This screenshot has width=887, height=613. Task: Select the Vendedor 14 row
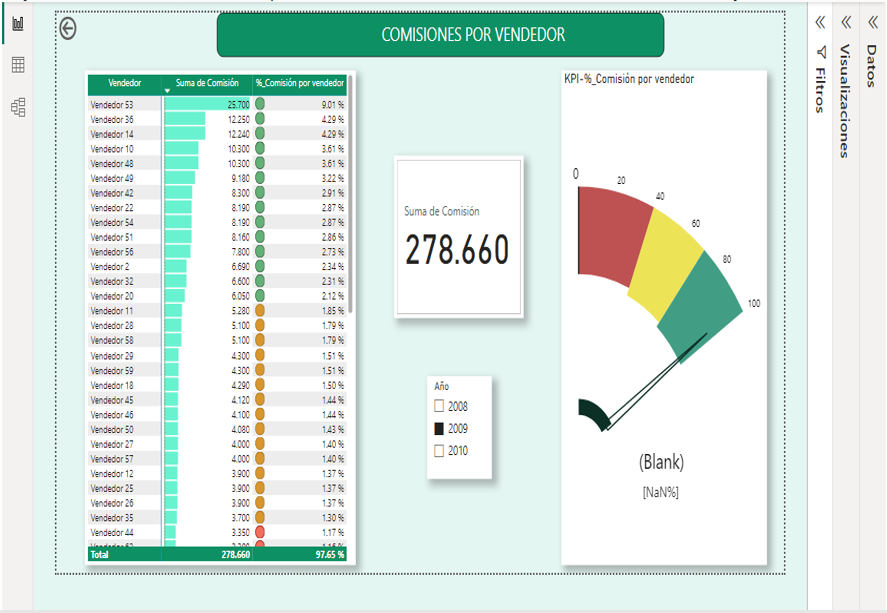(x=218, y=134)
